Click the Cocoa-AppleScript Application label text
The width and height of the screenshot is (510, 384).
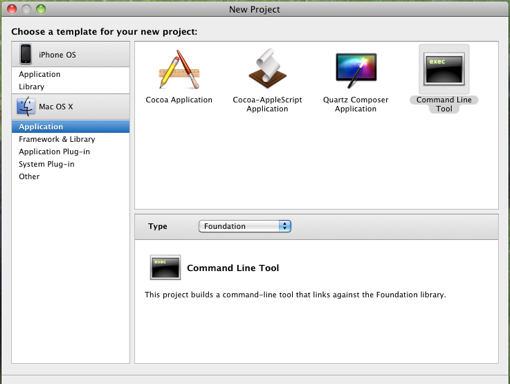[267, 104]
